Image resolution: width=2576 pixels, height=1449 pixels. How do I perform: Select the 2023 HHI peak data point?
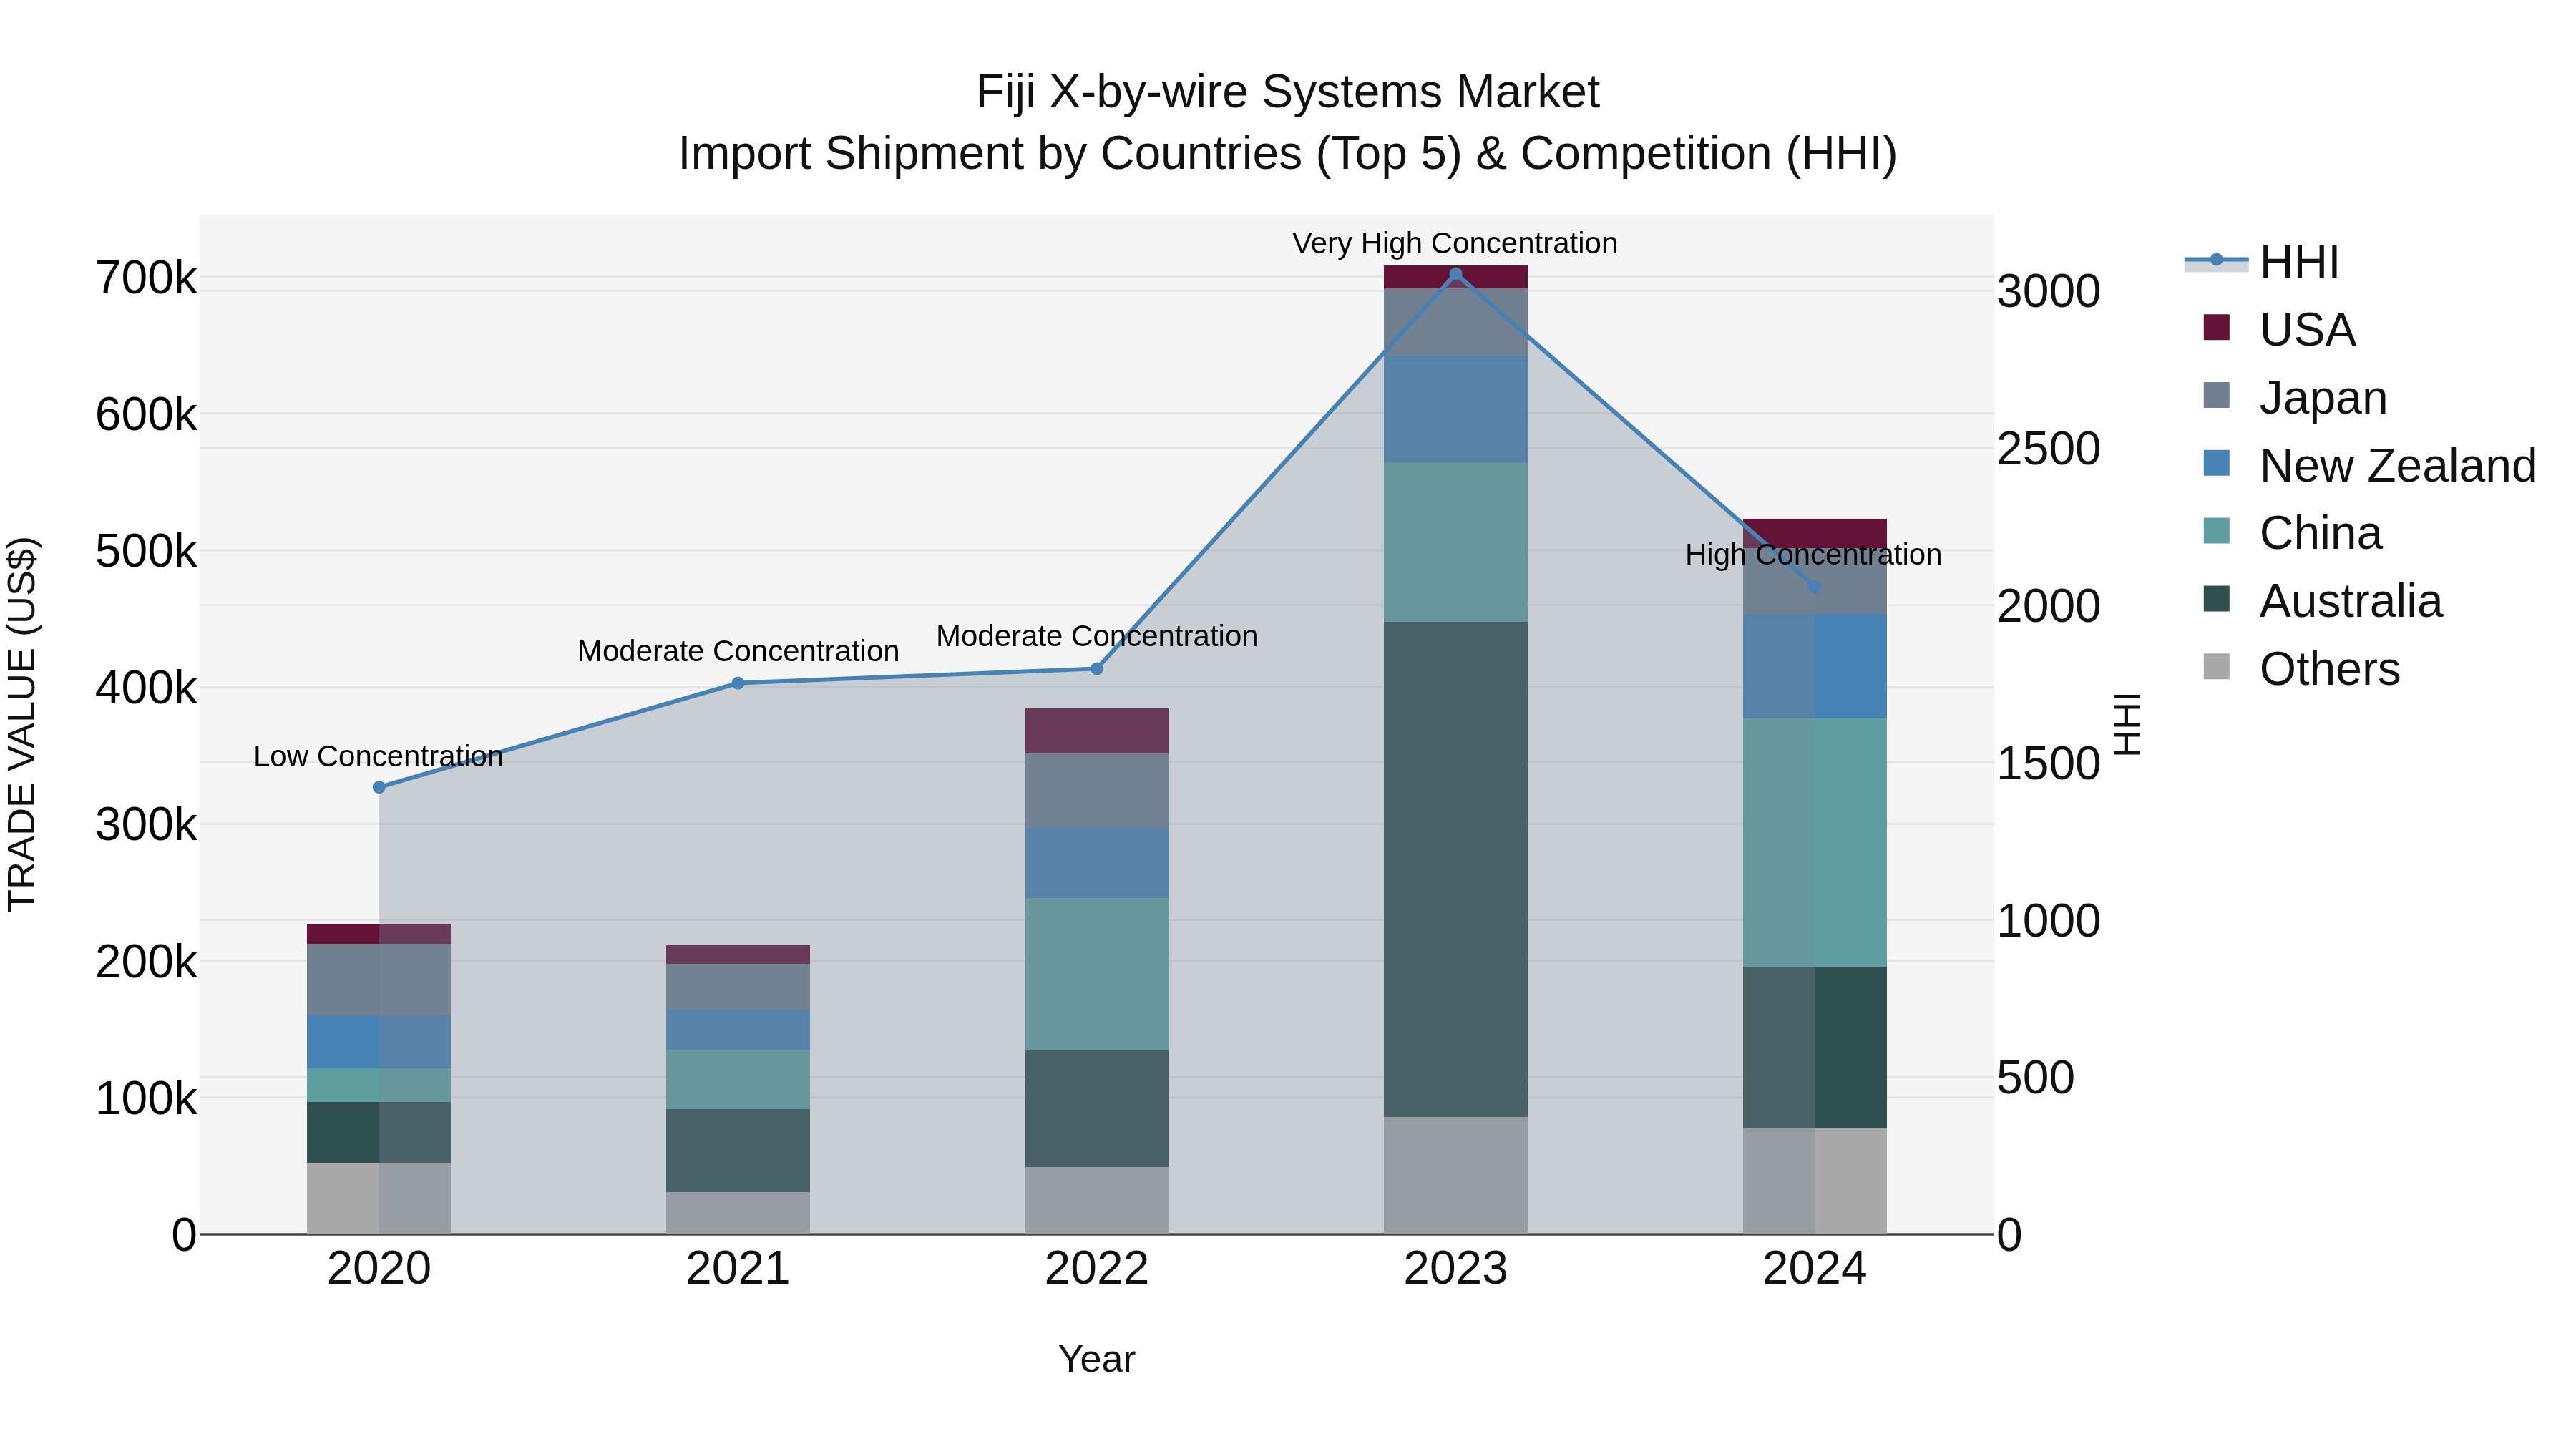1456,274
